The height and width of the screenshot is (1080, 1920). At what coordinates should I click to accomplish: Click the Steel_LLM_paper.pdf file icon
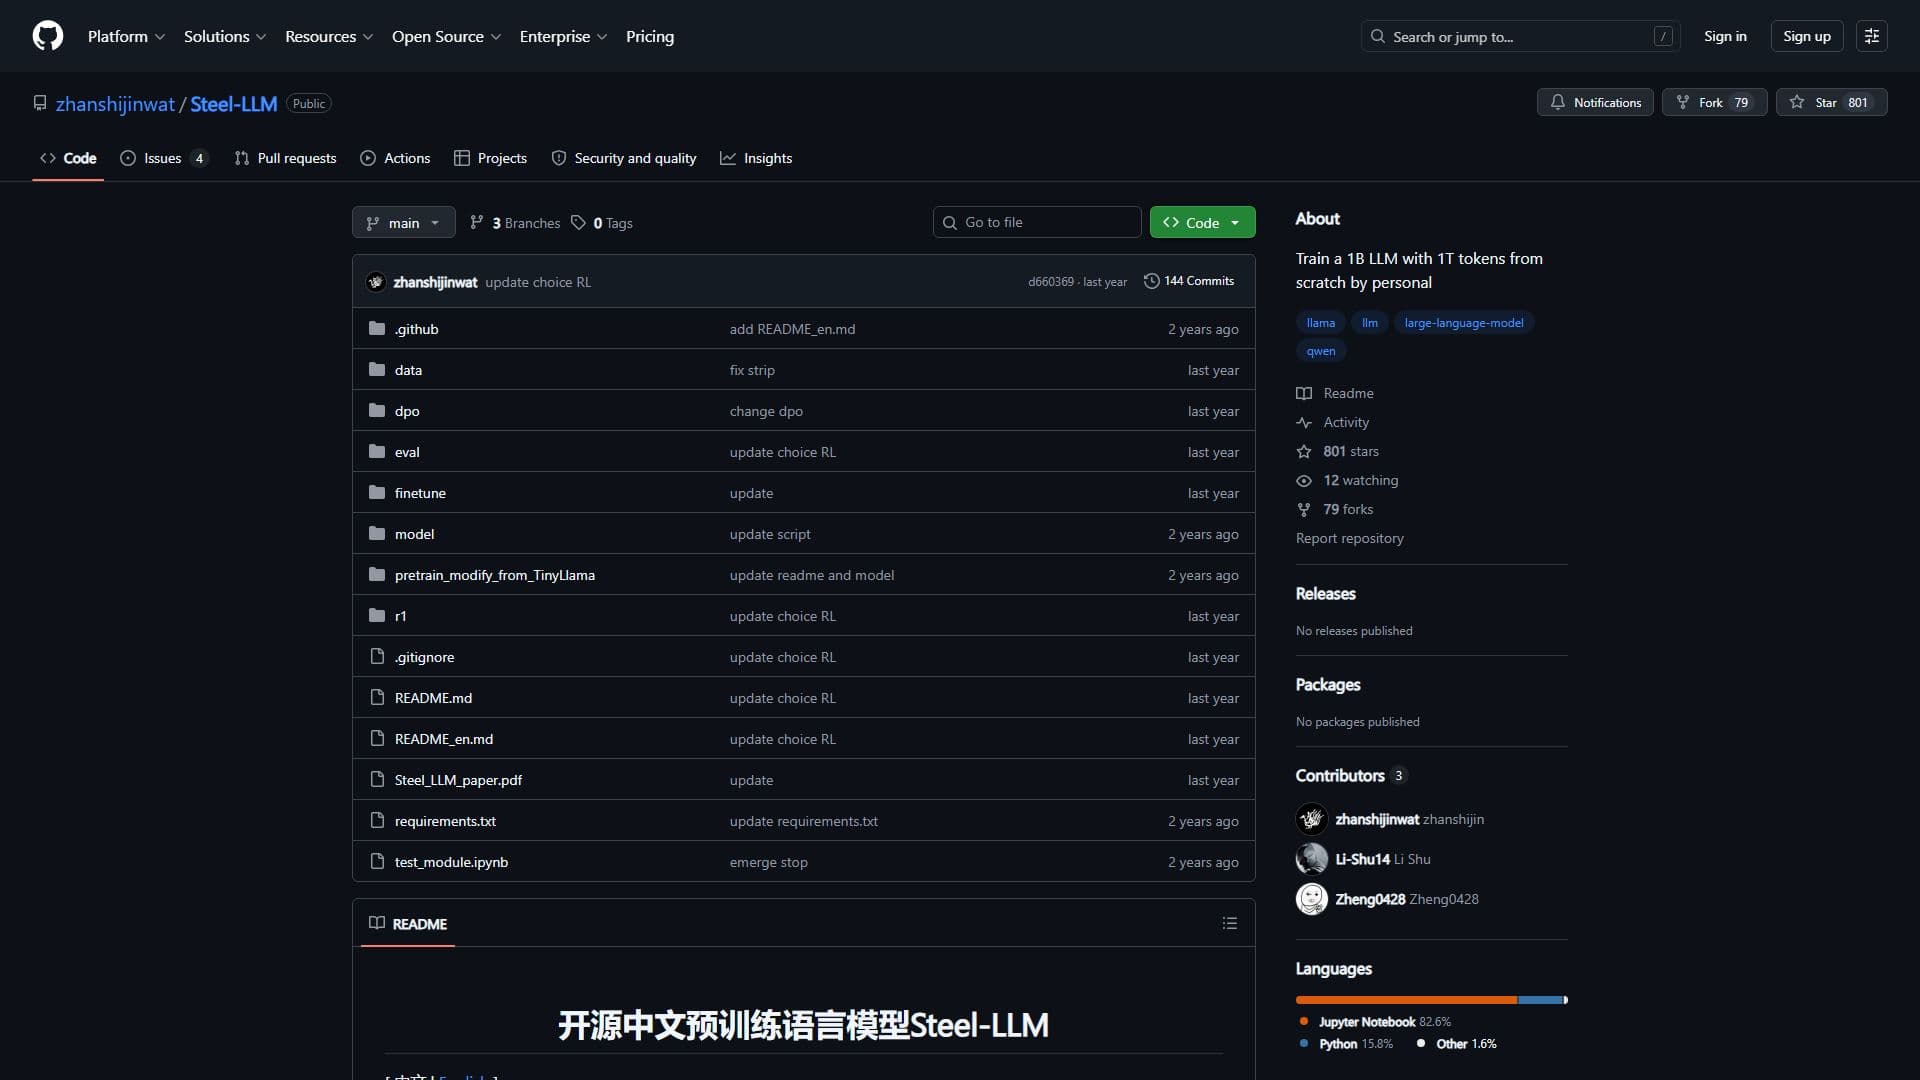377,780
